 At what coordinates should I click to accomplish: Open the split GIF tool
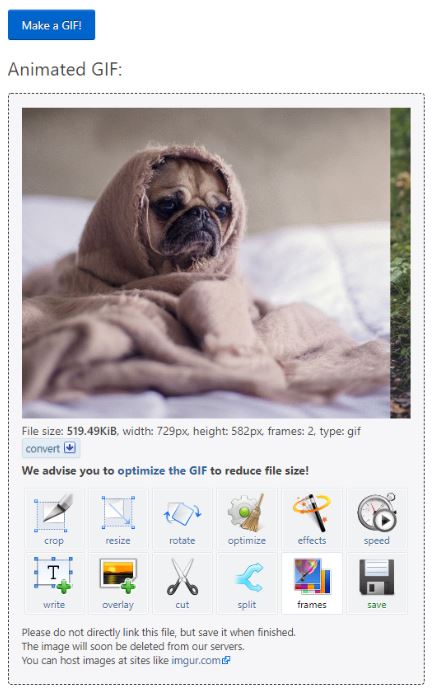(x=247, y=583)
